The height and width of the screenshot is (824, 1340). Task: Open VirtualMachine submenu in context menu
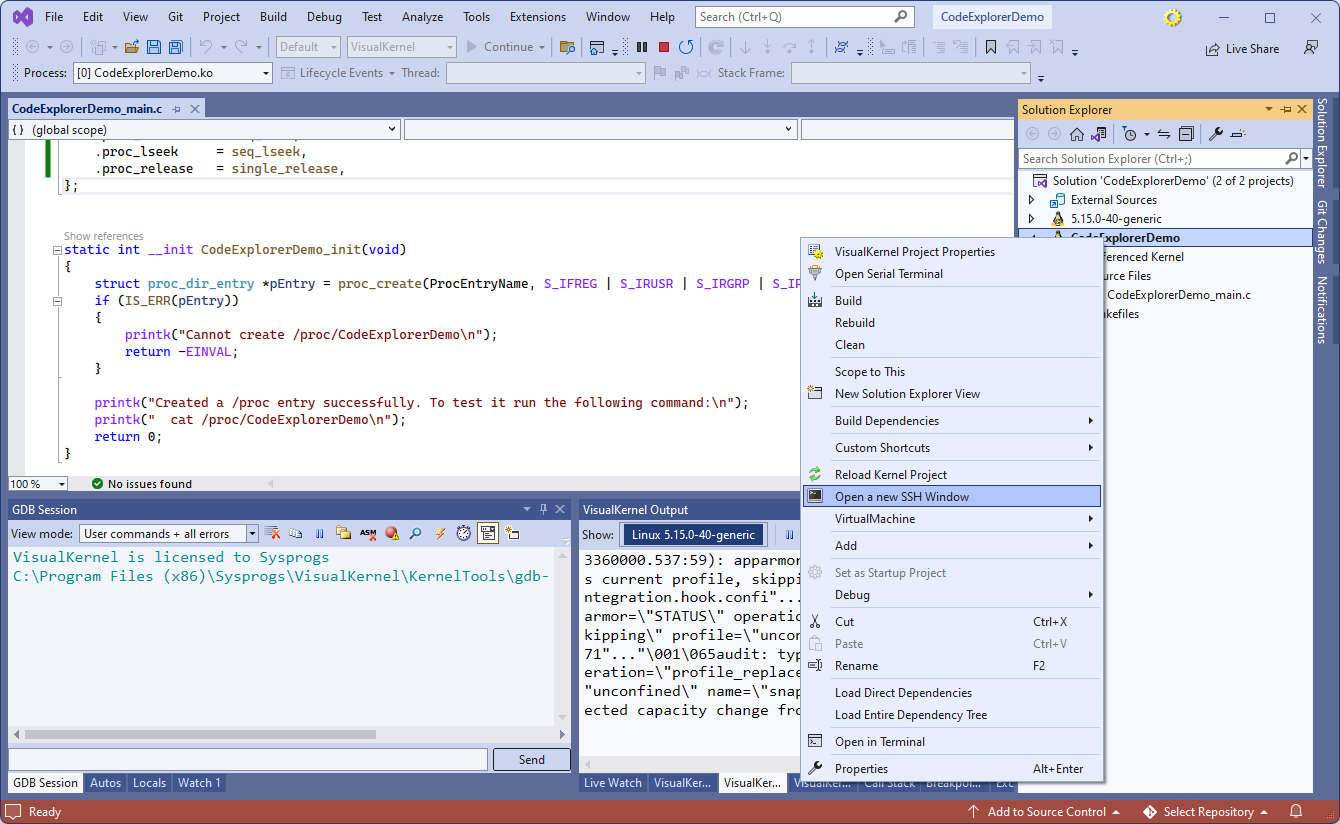pyautogui.click(x=952, y=519)
